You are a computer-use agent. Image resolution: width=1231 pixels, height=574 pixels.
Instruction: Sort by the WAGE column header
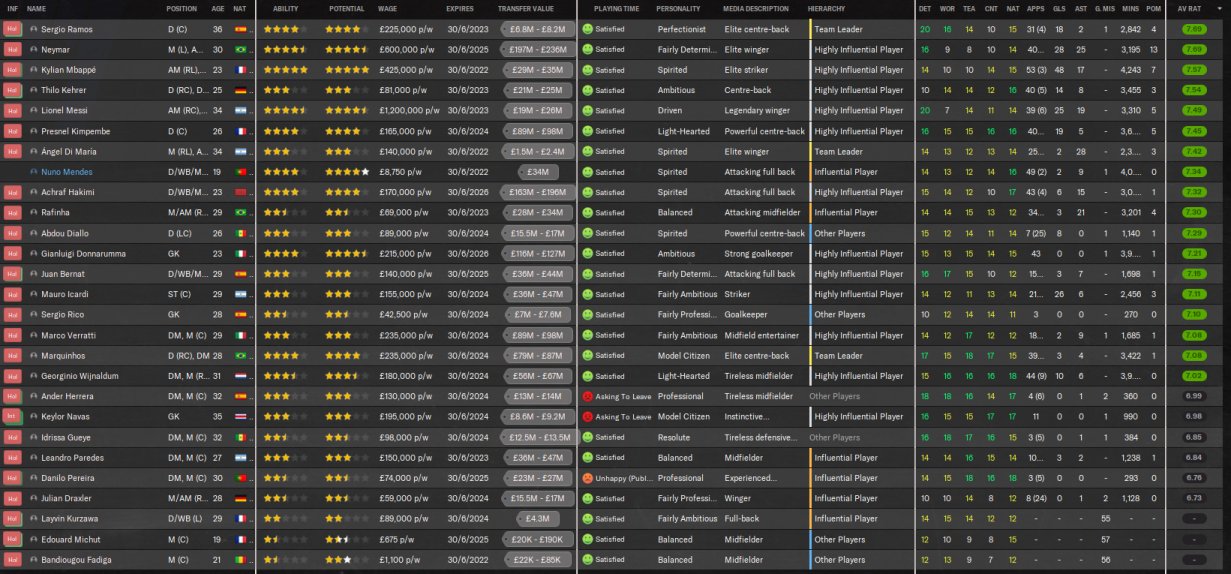387,9
